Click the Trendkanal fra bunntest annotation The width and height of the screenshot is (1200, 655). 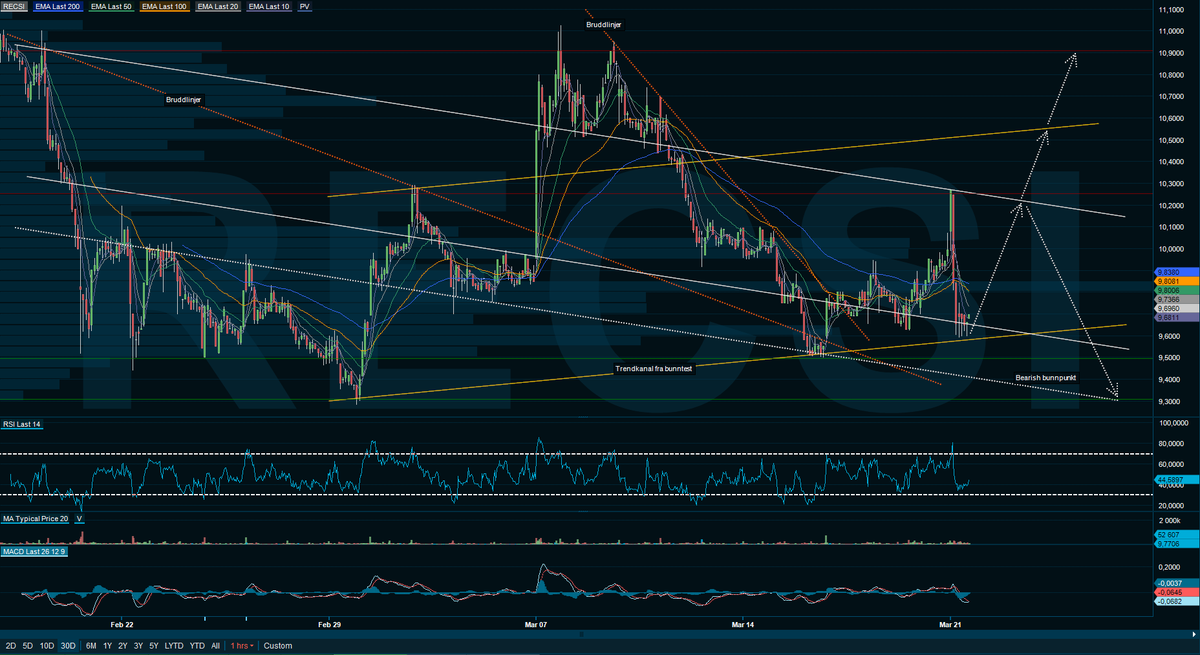pyautogui.click(x=654, y=369)
